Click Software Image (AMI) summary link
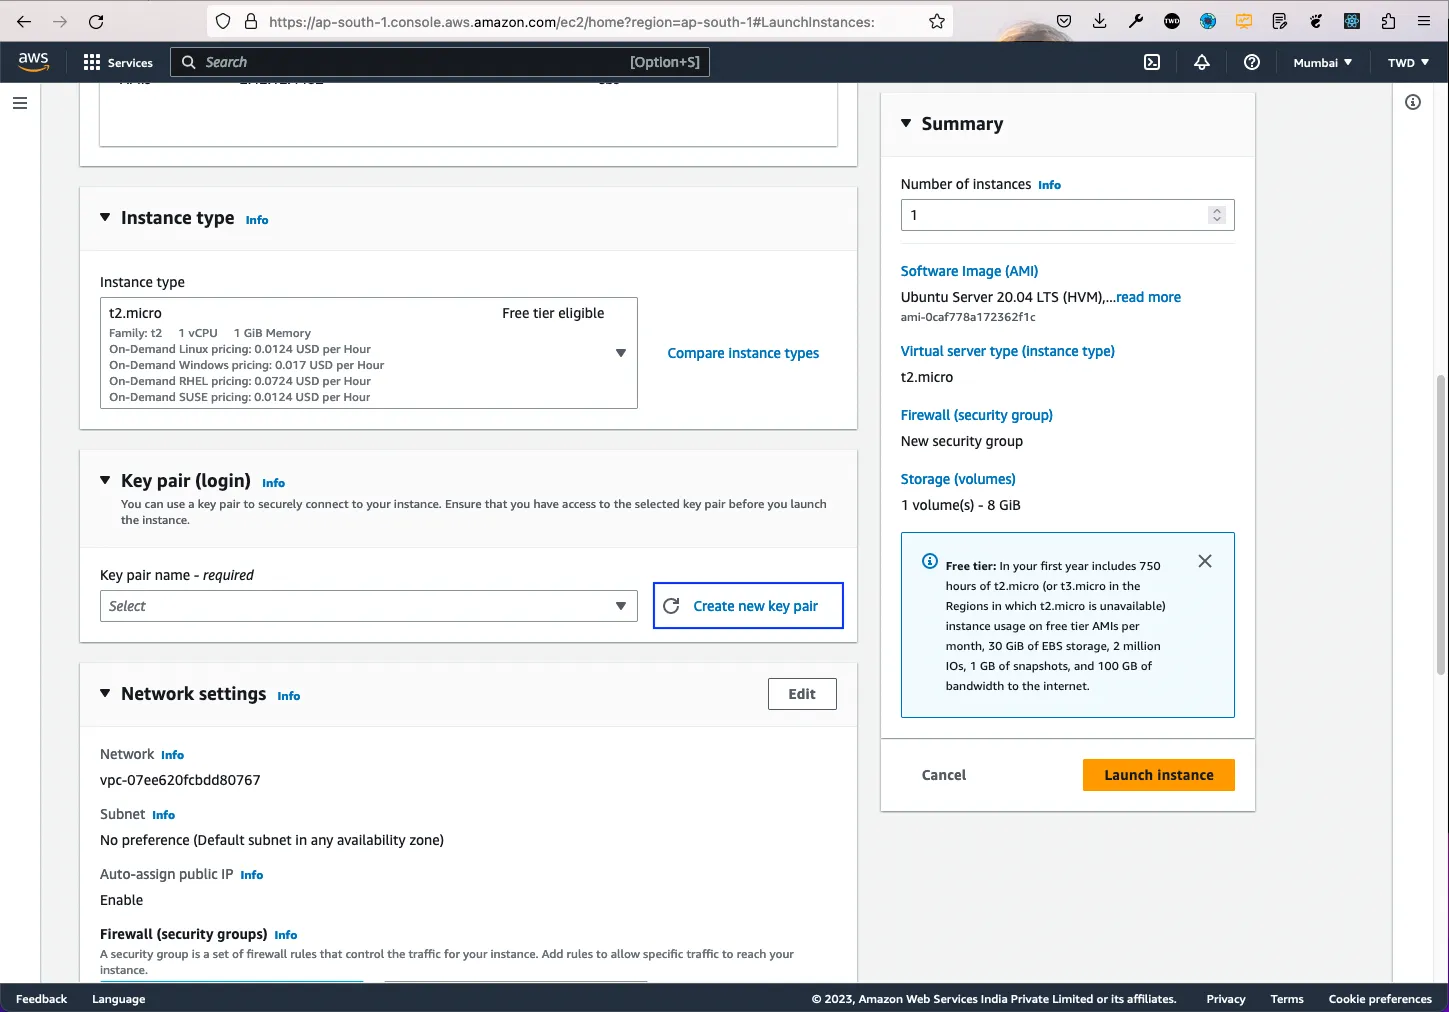Viewport: 1449px width, 1012px height. [x=969, y=271]
